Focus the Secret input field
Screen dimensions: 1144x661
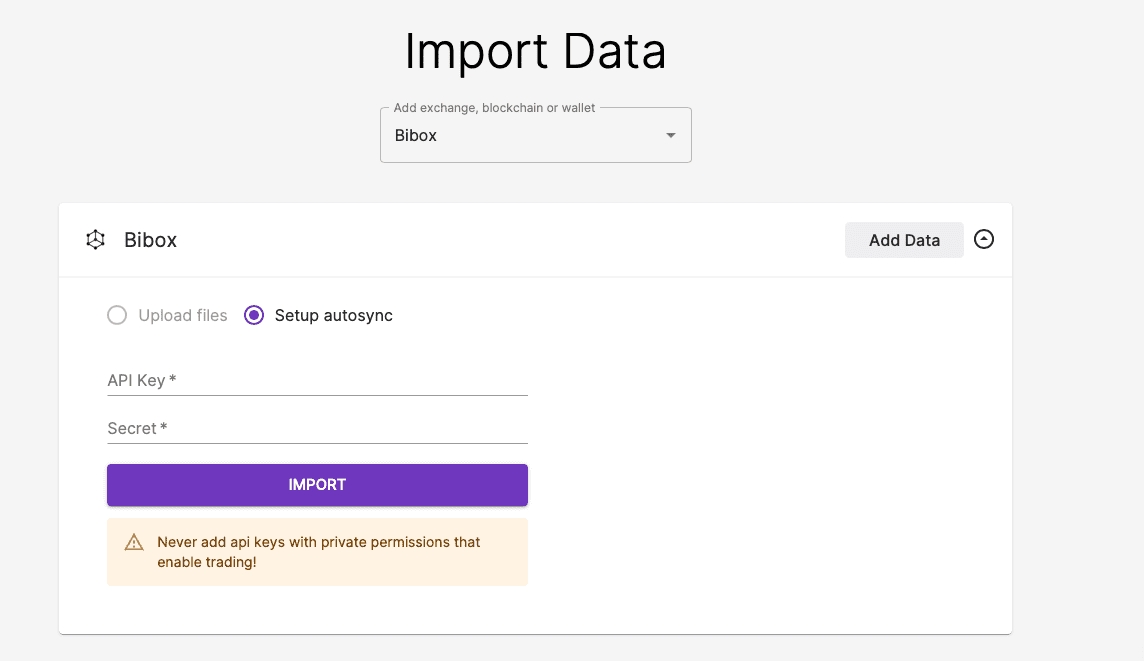(317, 428)
